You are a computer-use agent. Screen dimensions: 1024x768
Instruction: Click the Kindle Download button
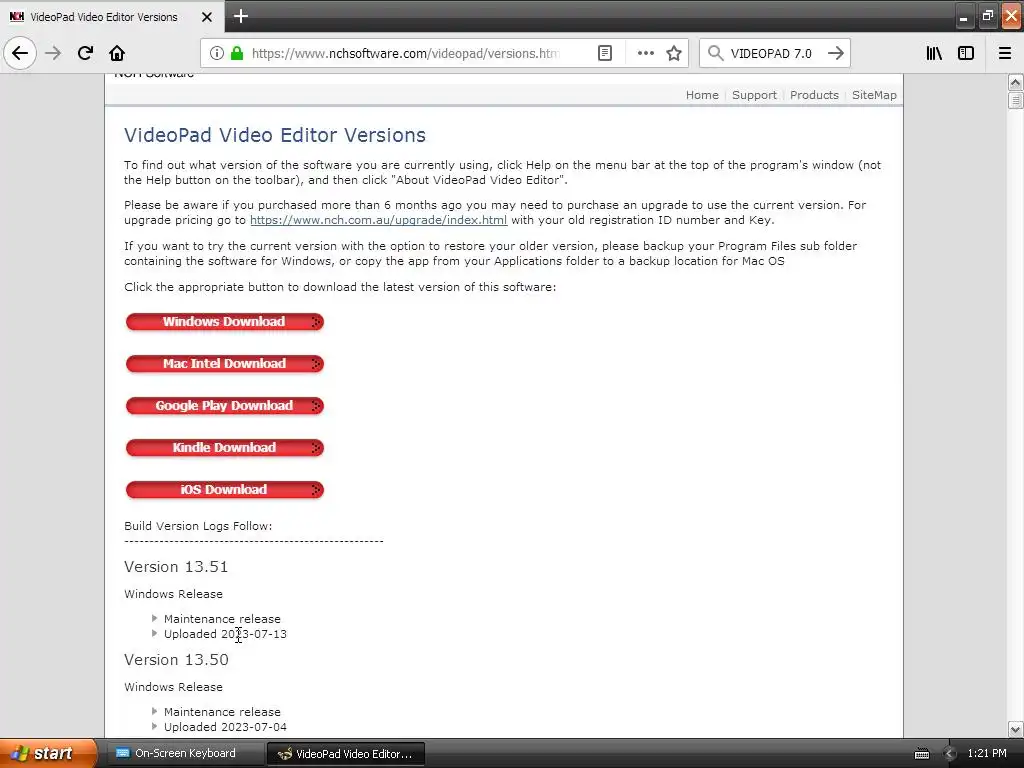pos(225,447)
